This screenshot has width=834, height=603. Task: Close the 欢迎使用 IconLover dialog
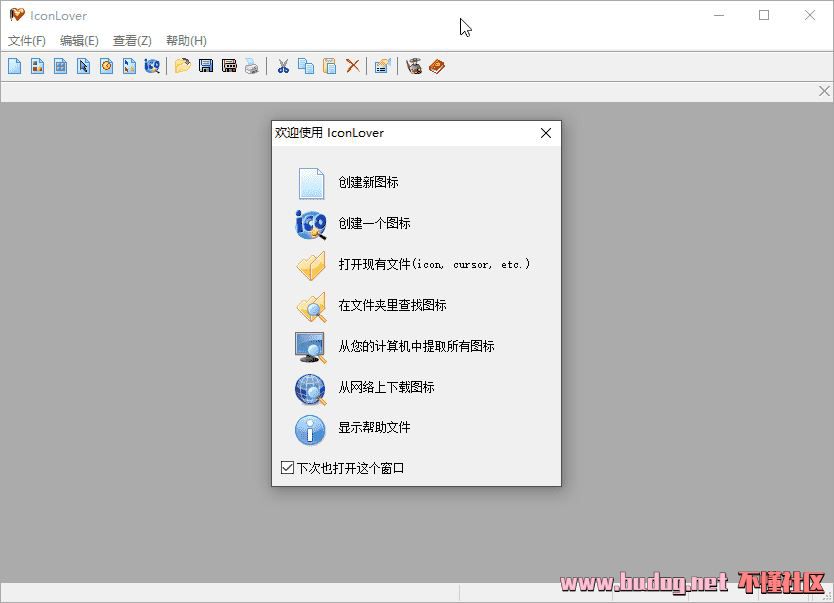point(546,133)
